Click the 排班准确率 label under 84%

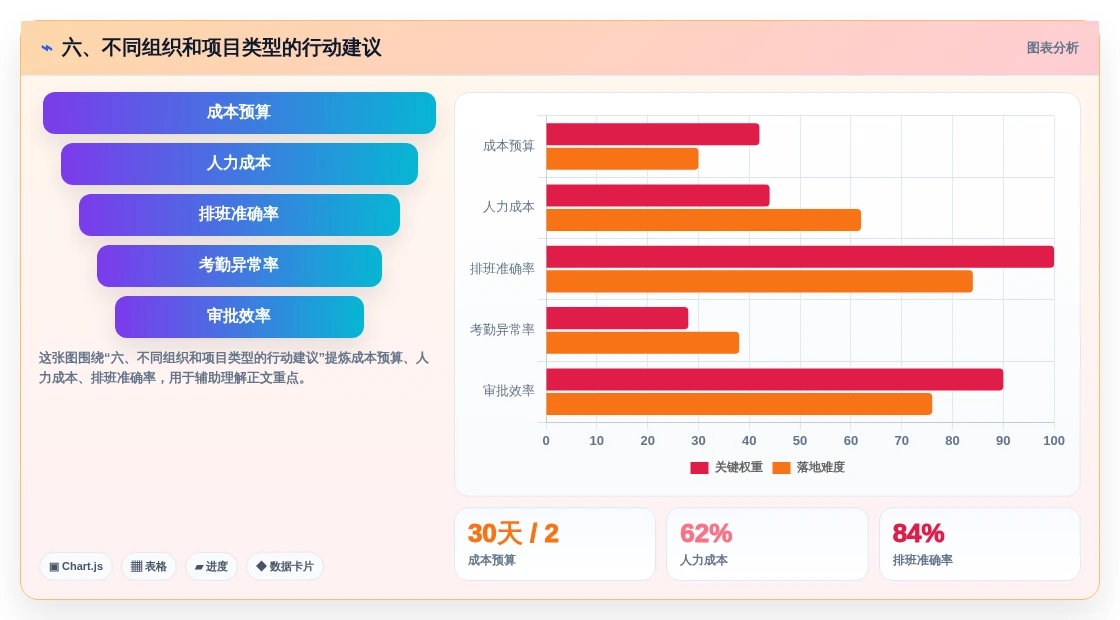click(922, 561)
